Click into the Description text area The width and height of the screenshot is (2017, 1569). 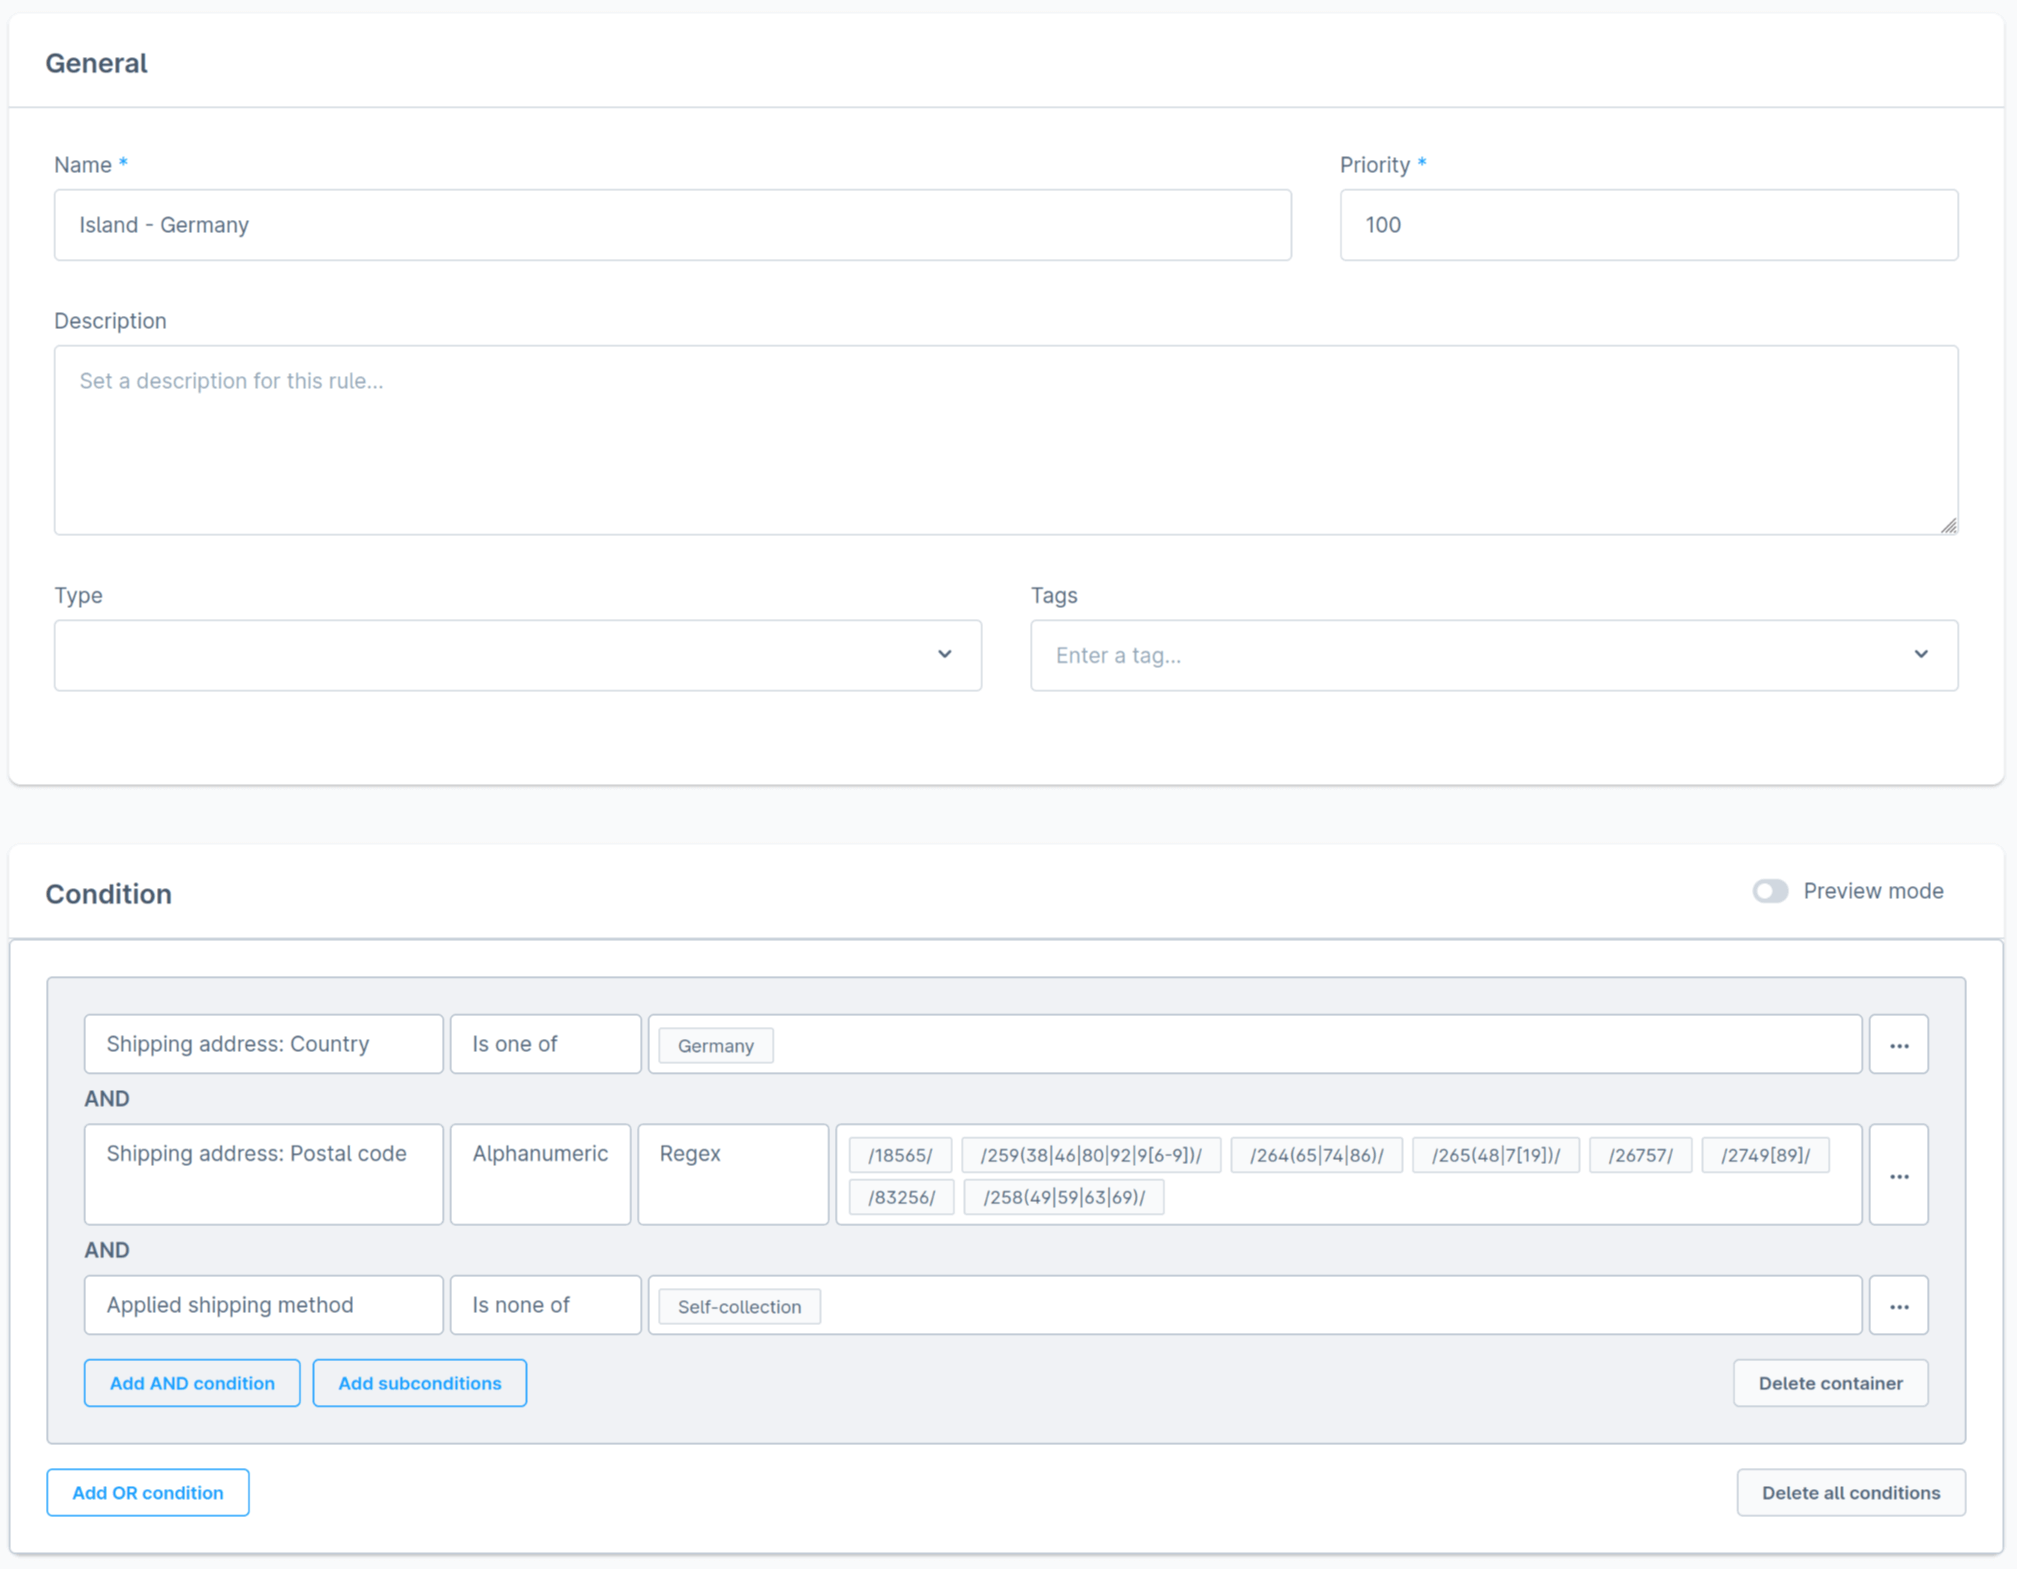click(x=1006, y=440)
